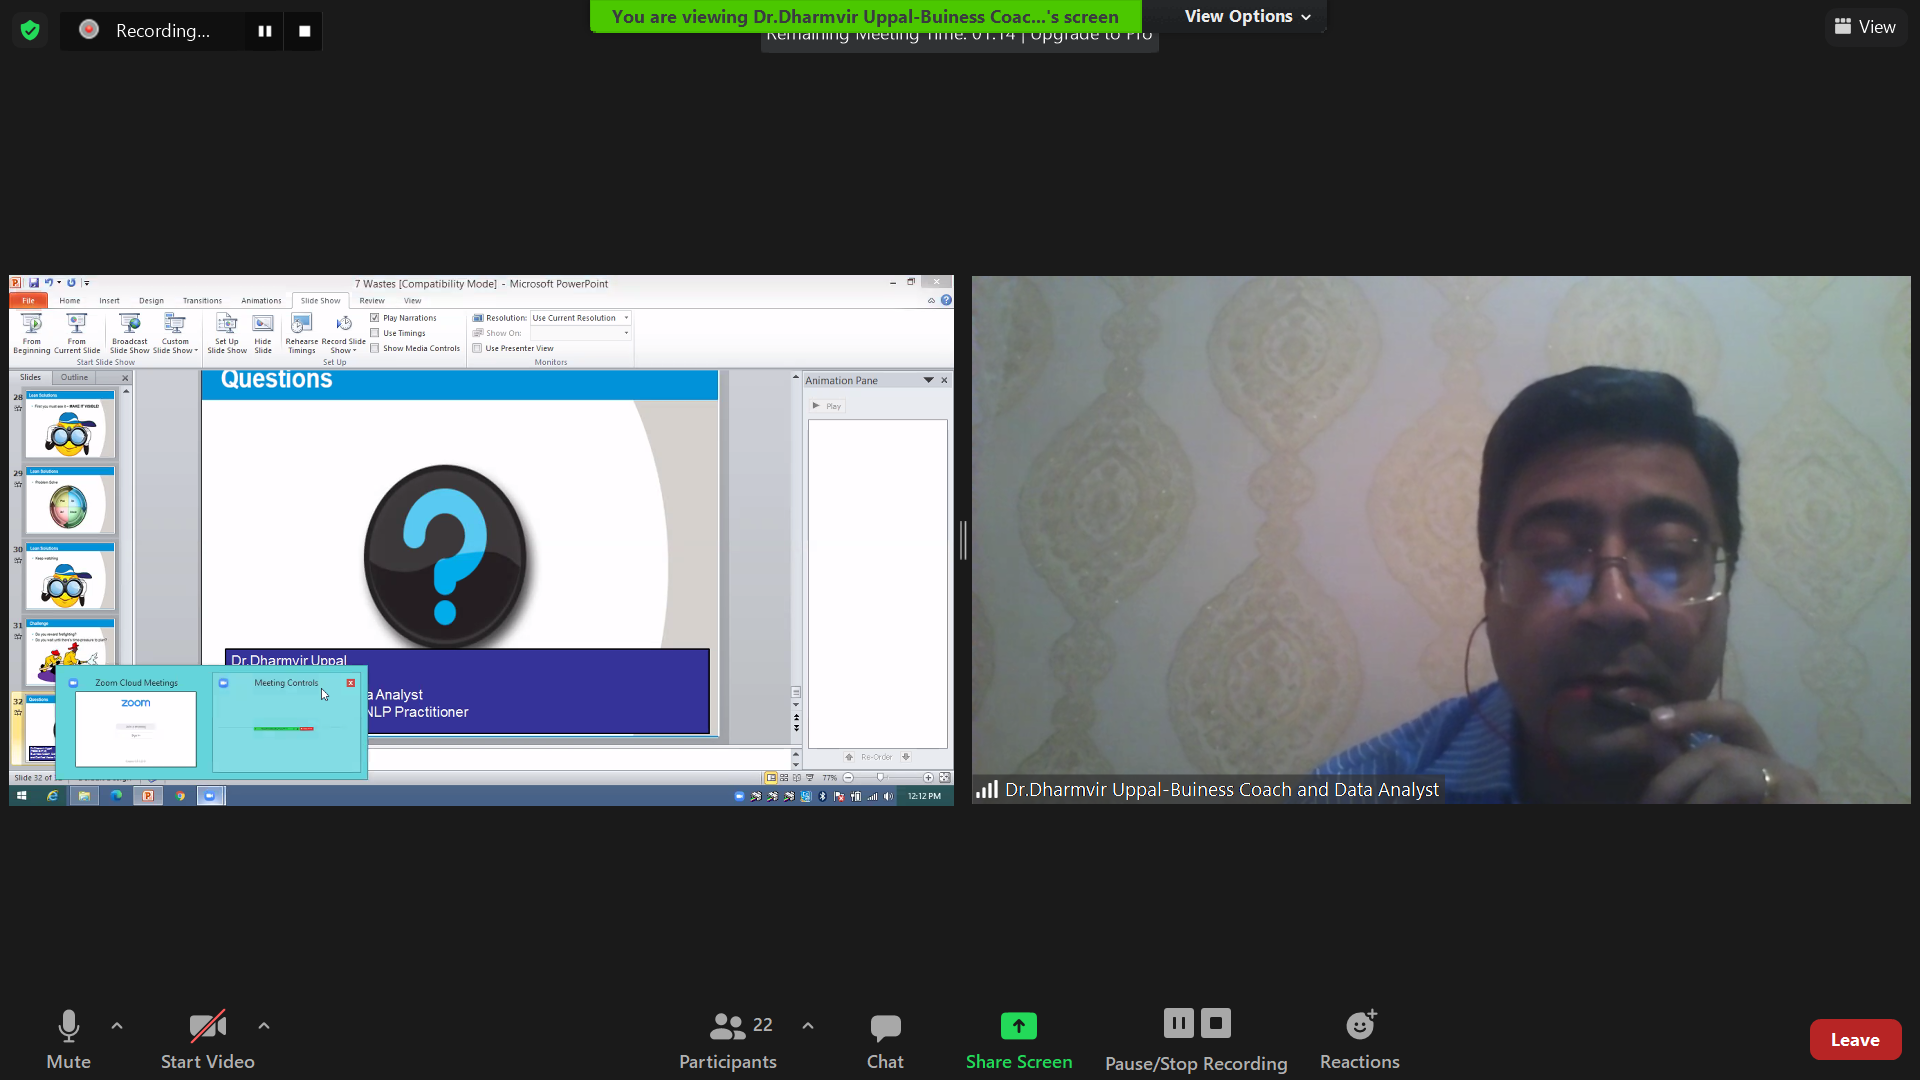Enable the Use Presenter View checkbox
Image resolution: width=1920 pixels, height=1080 pixels.
pos(478,348)
